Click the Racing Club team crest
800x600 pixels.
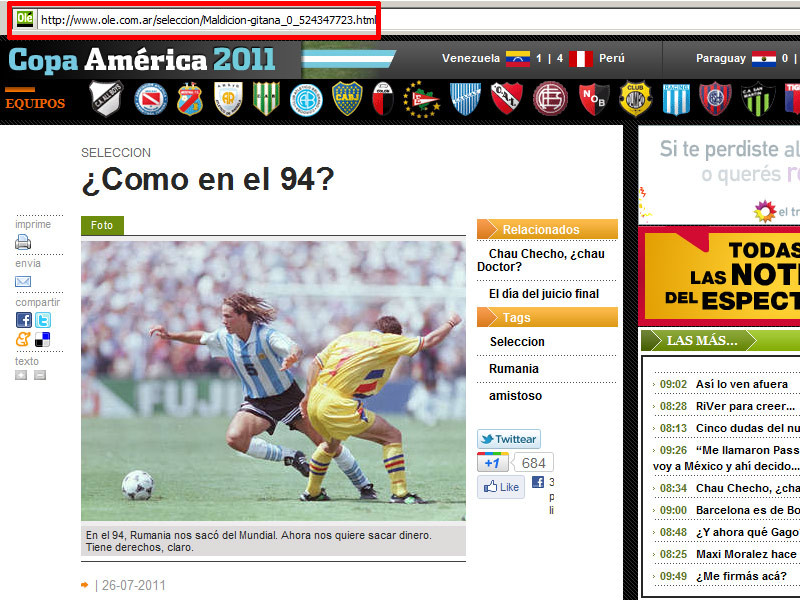coord(676,99)
